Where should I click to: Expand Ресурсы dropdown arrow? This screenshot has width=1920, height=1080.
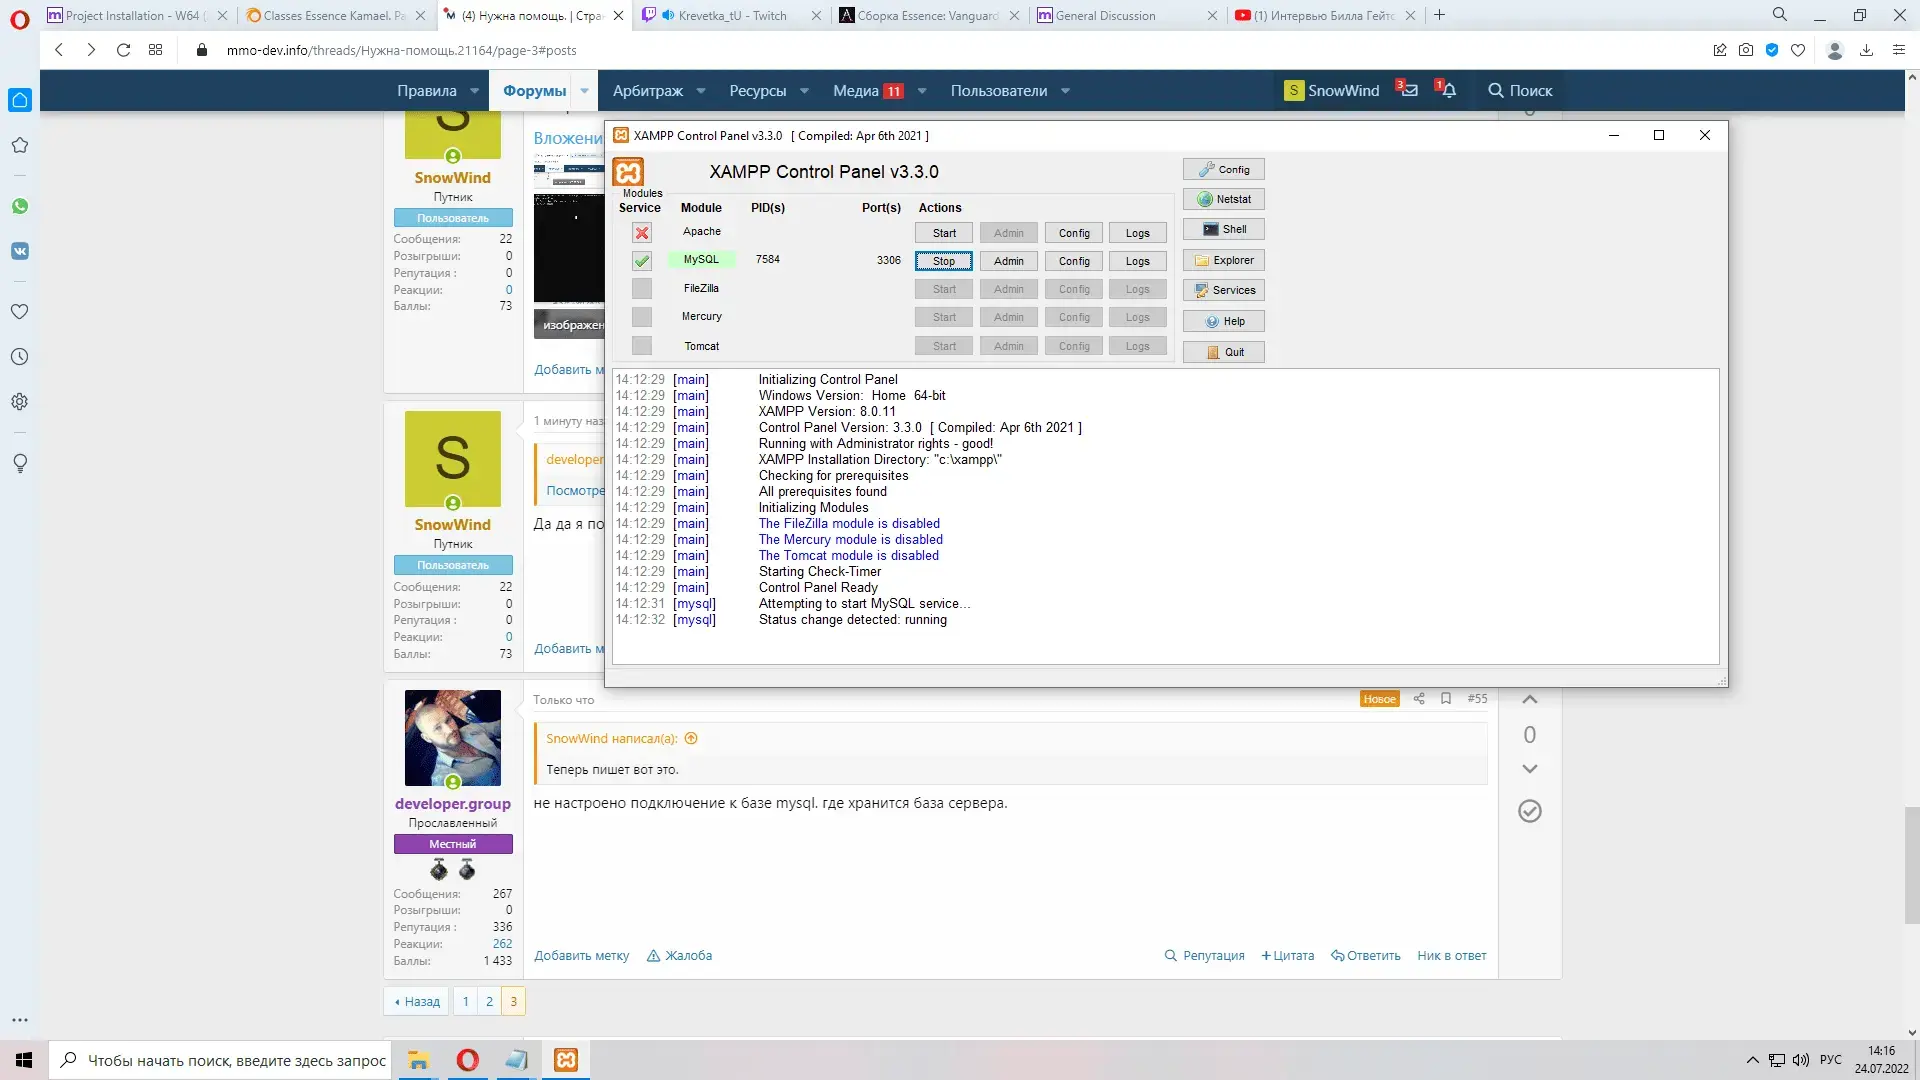coord(805,91)
